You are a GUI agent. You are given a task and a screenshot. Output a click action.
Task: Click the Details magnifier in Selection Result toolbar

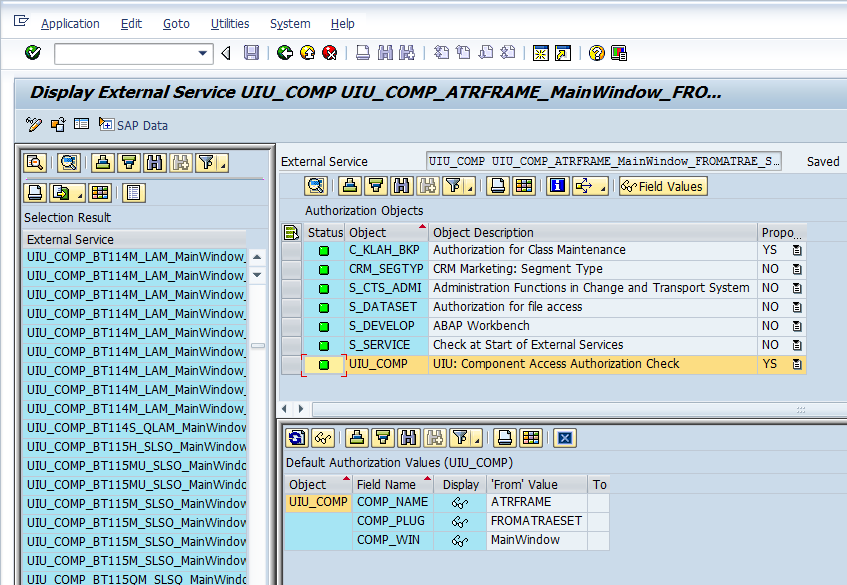point(35,163)
